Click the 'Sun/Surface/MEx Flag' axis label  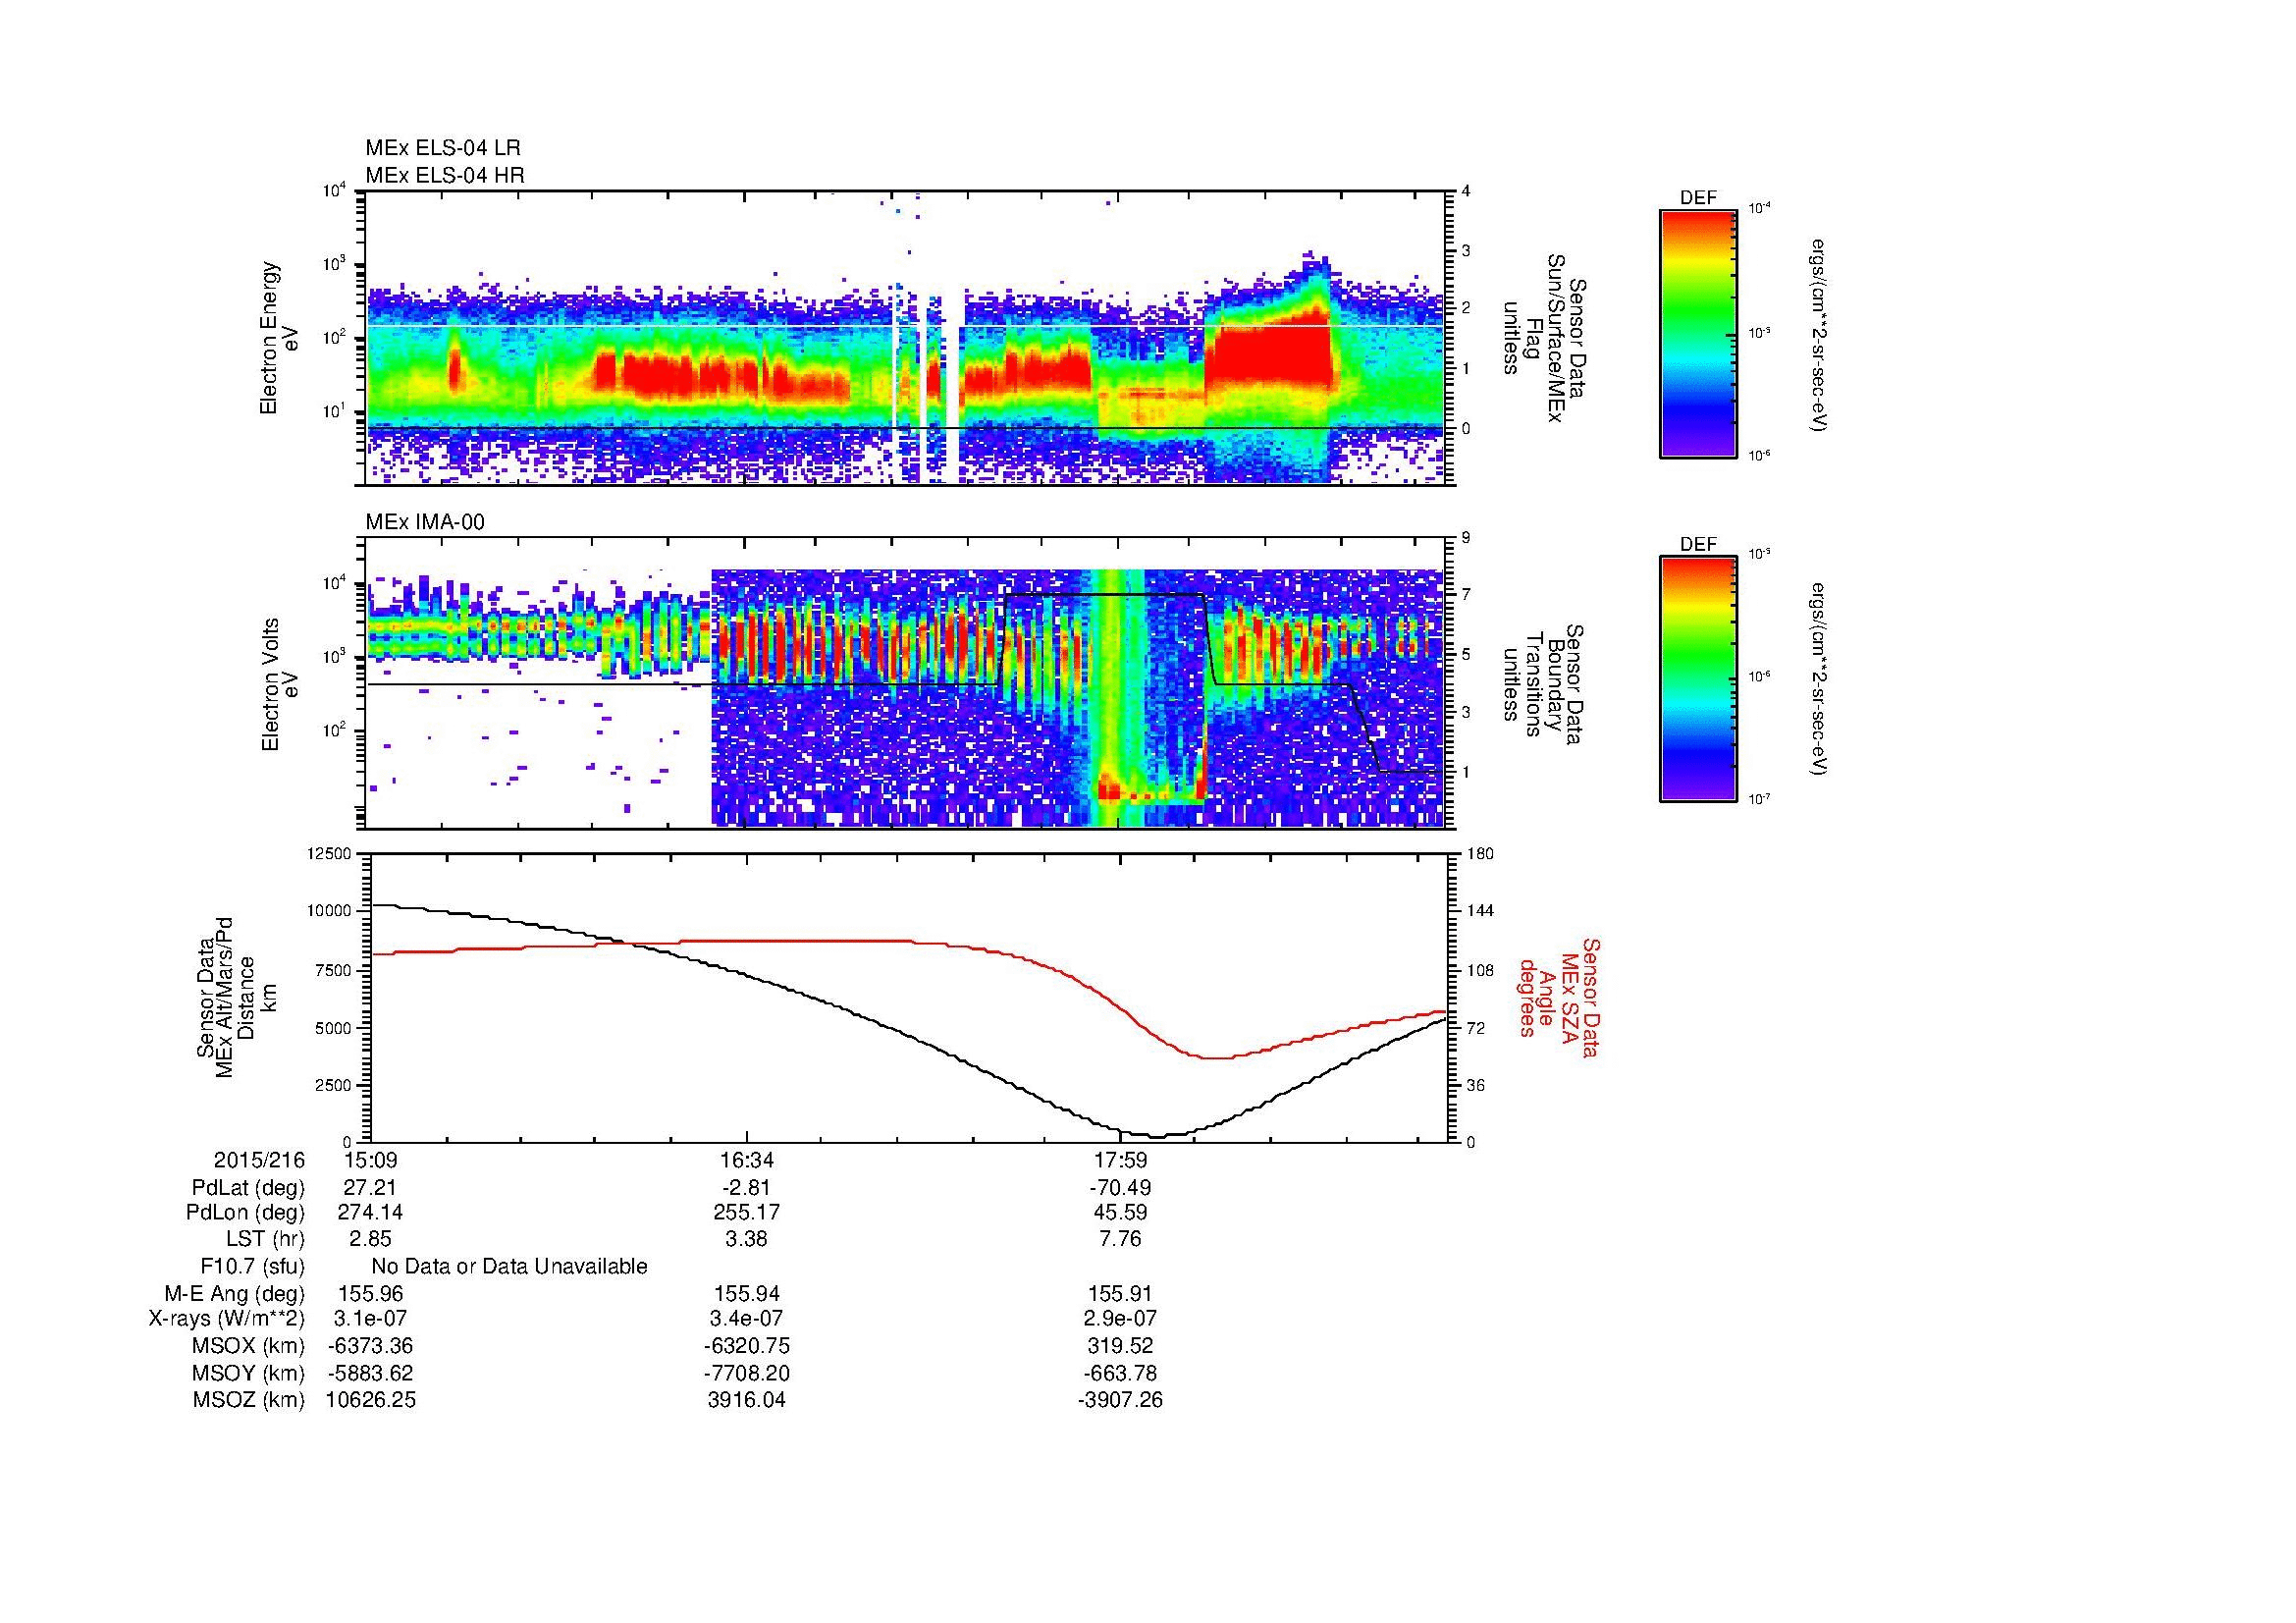[x=1546, y=338]
